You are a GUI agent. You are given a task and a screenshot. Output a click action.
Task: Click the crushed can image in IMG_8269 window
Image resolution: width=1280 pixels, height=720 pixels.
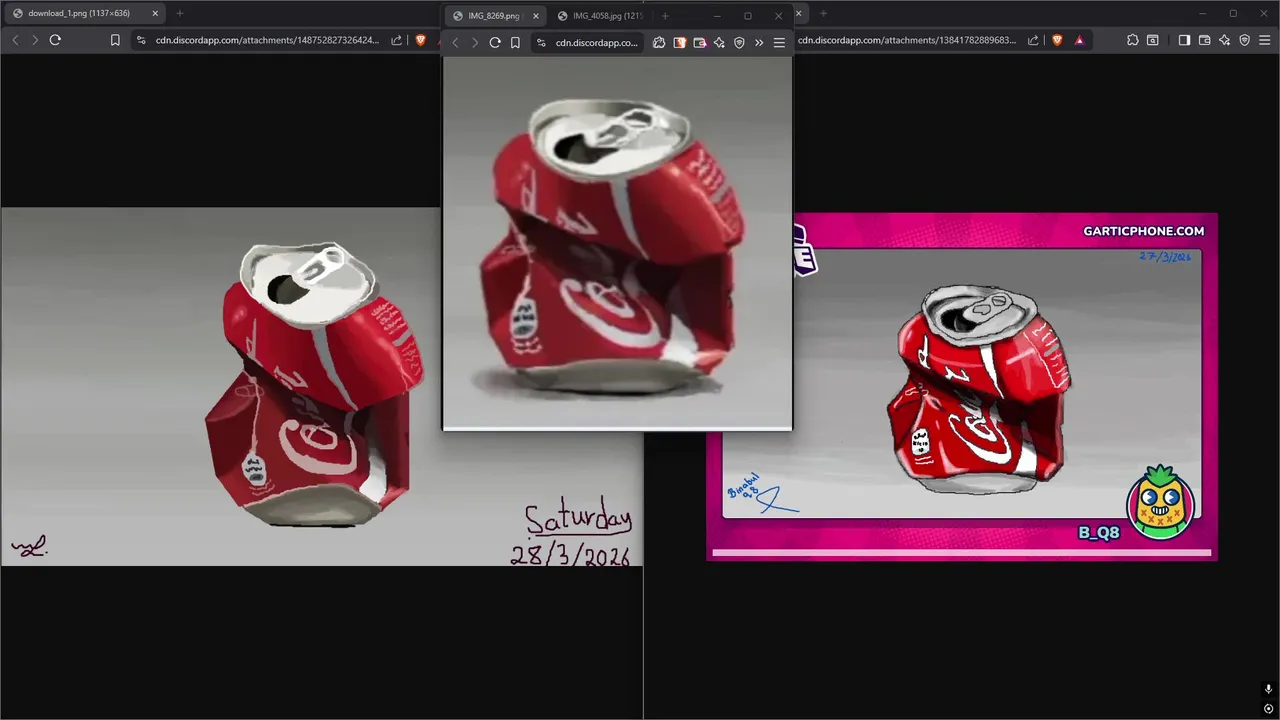[617, 242]
